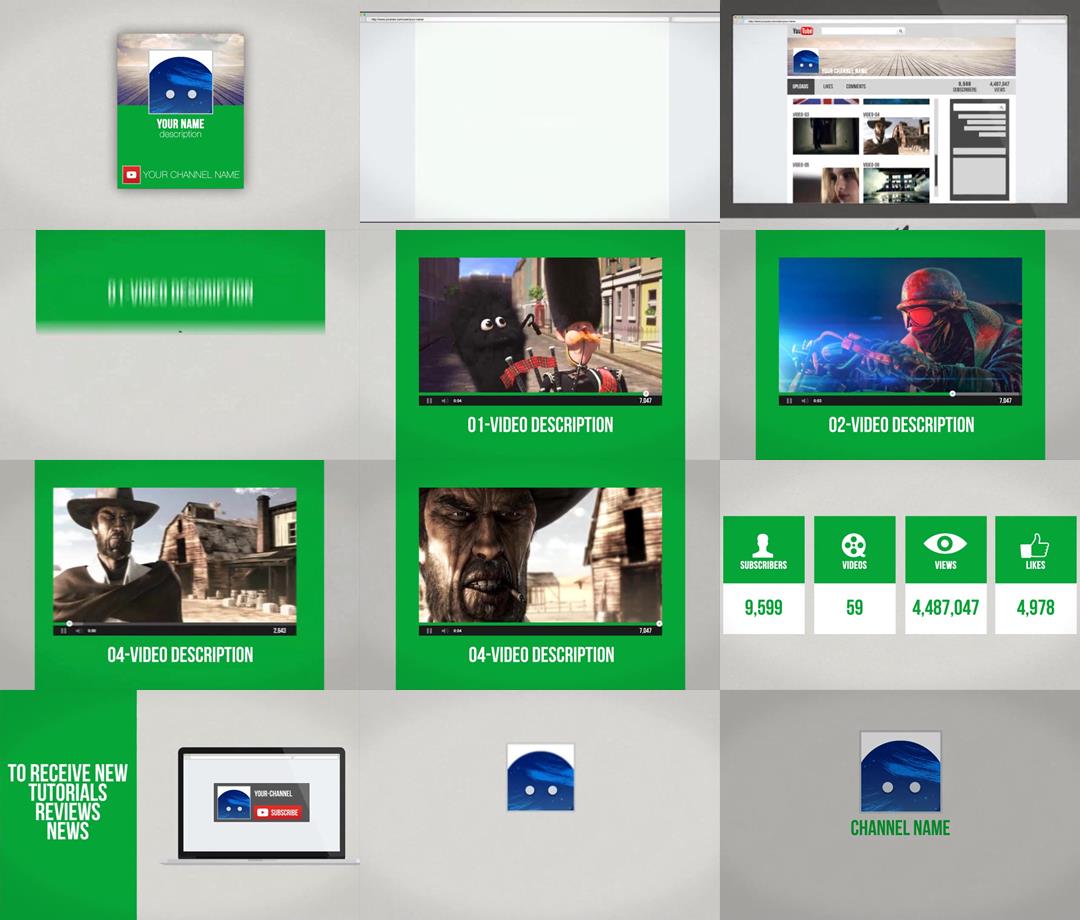The height and width of the screenshot is (920, 1080).
Task: Open the UPLOADS tab
Action: 800,87
